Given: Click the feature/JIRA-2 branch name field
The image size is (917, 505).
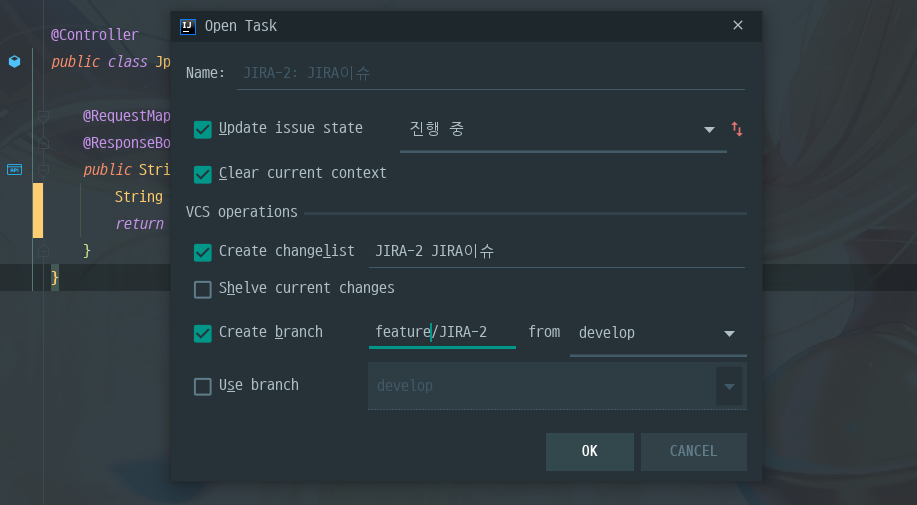Looking at the screenshot, I should (x=442, y=332).
